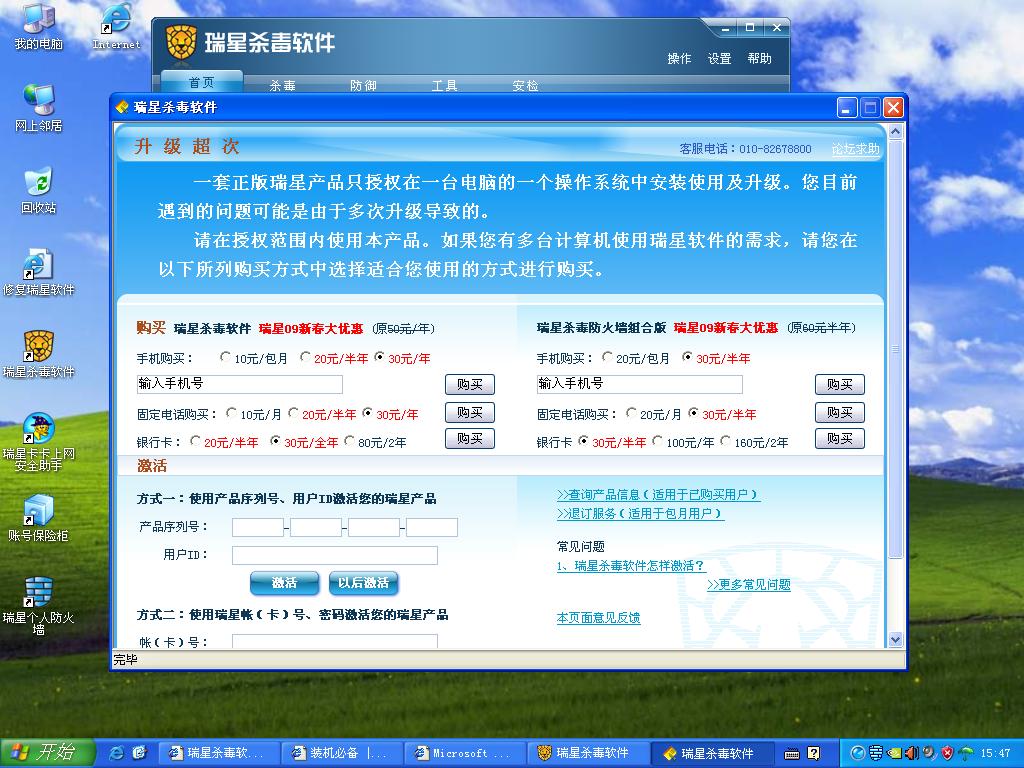Click the 帐(卡)号 input field
Image resolution: width=1024 pixels, height=768 pixels.
tap(335, 641)
